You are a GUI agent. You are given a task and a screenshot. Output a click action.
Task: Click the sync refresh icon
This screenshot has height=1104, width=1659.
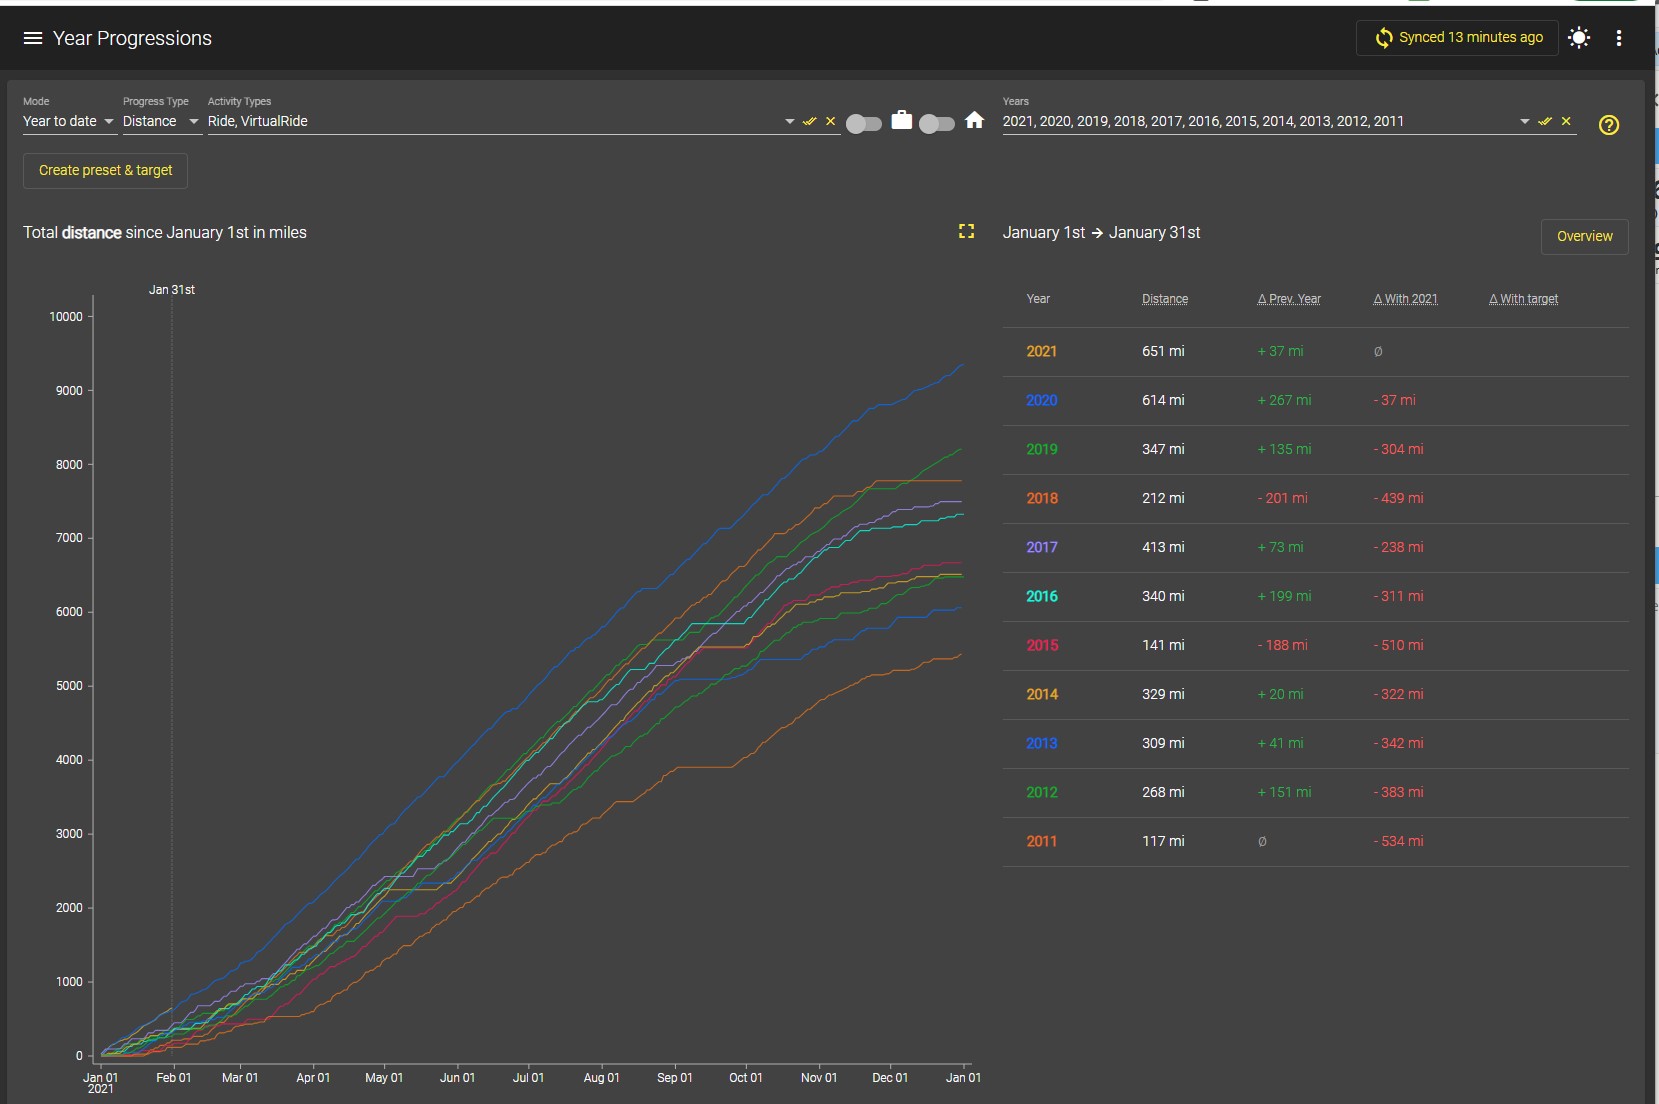click(1383, 38)
